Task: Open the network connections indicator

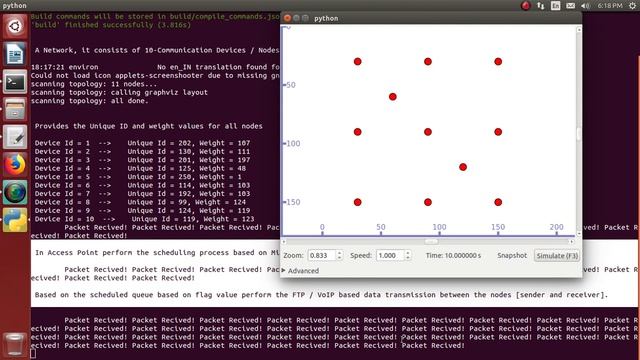Action: pyautogui.click(x=540, y=6)
